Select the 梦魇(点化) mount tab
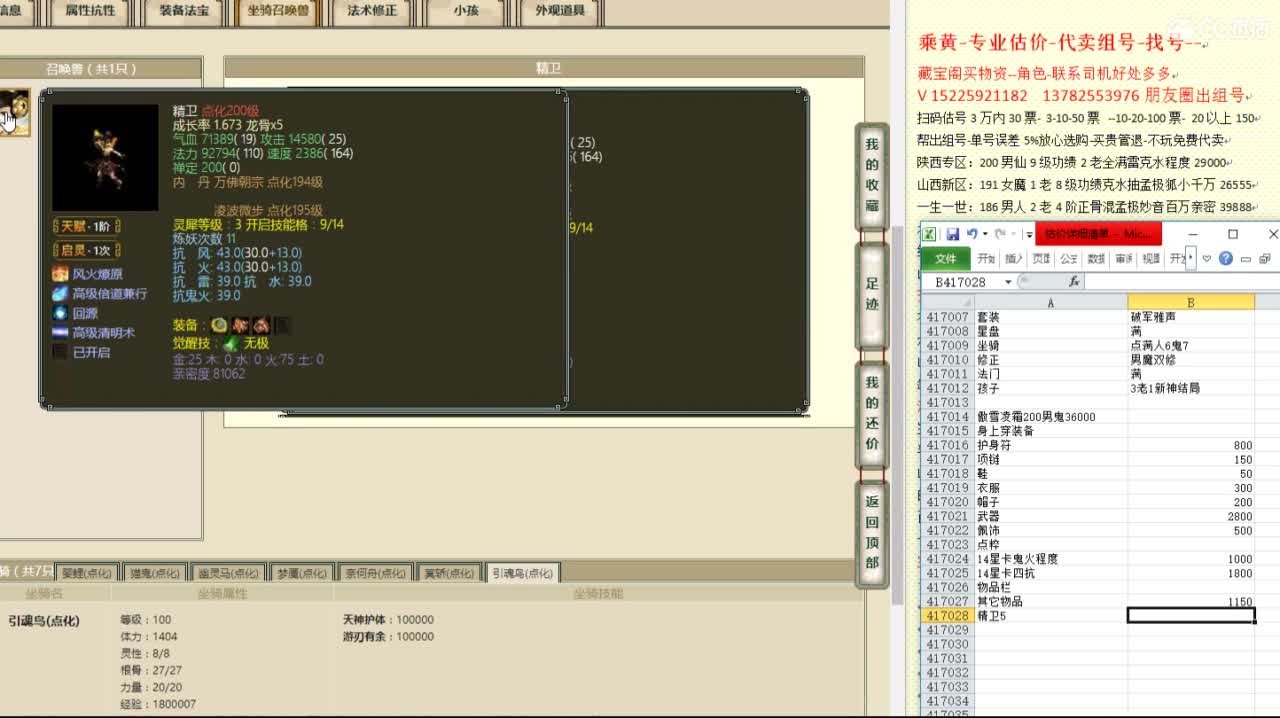The image size is (1280, 718). coord(302,573)
